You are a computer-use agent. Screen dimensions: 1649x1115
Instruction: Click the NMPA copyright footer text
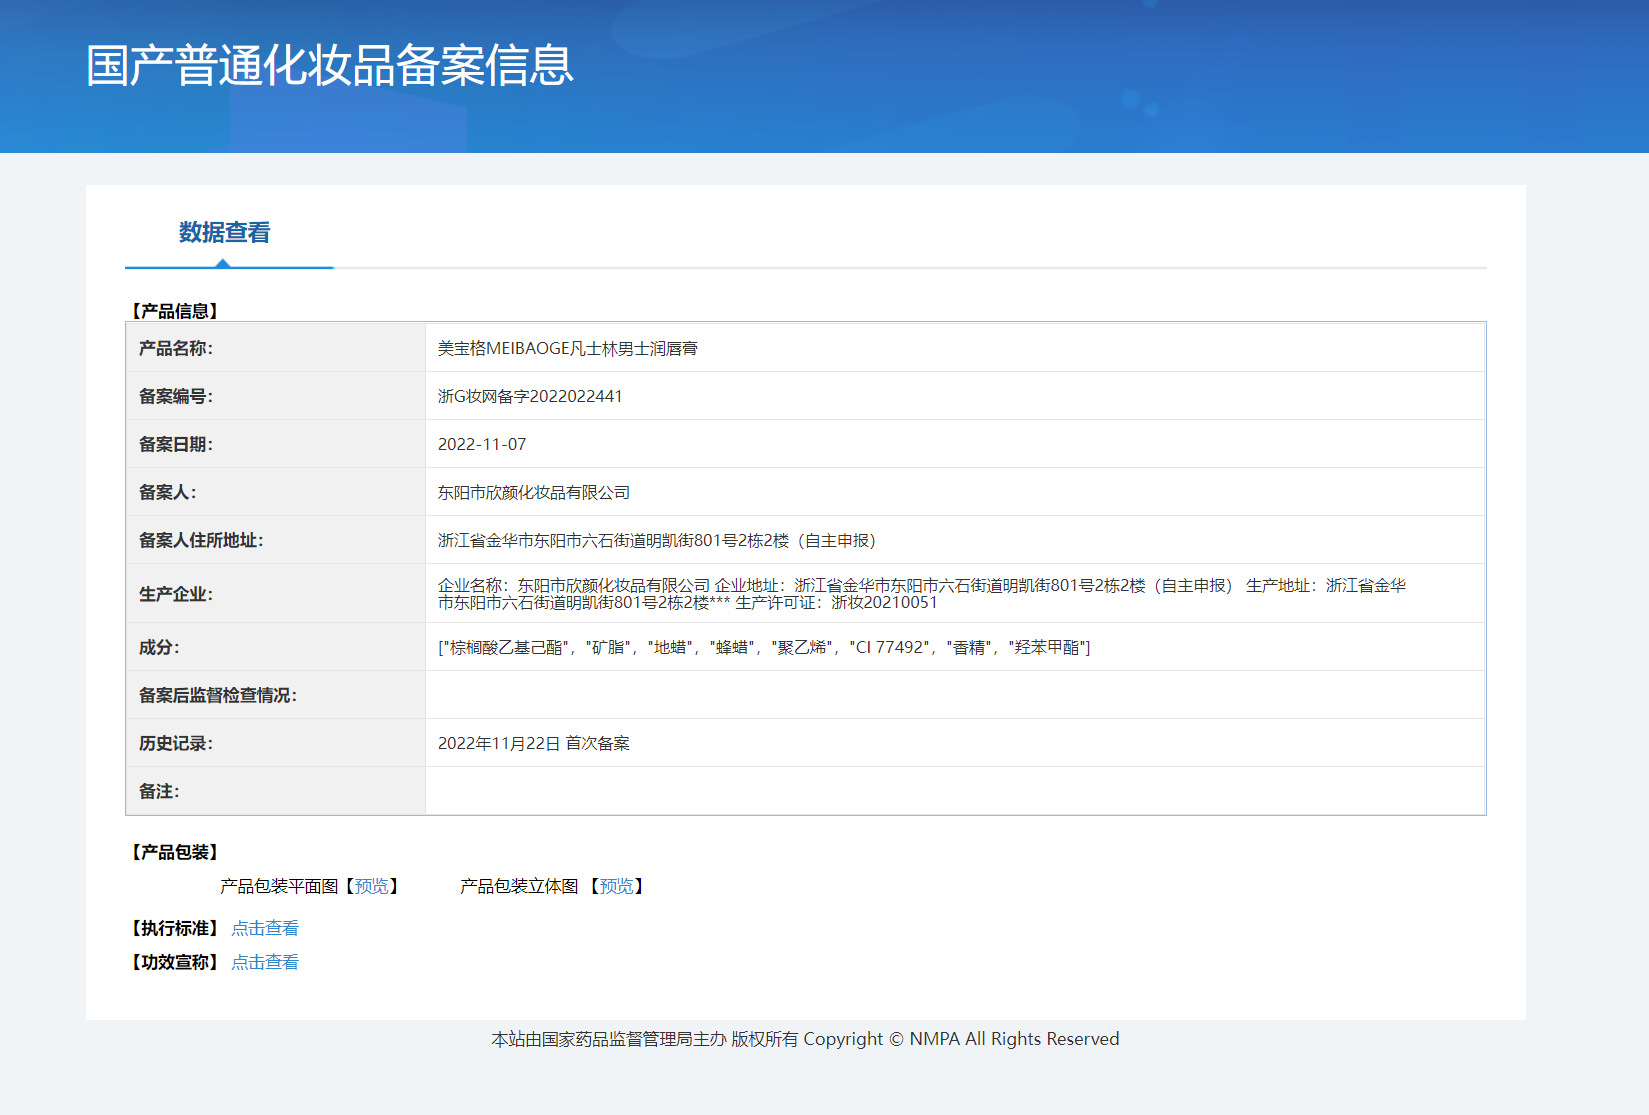[805, 1039]
